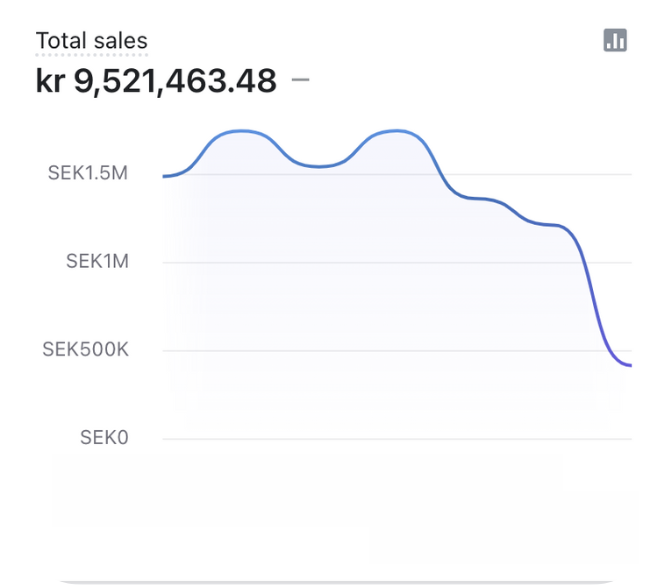
Task: Click the second peak of the sales line
Action: [x=397, y=131]
